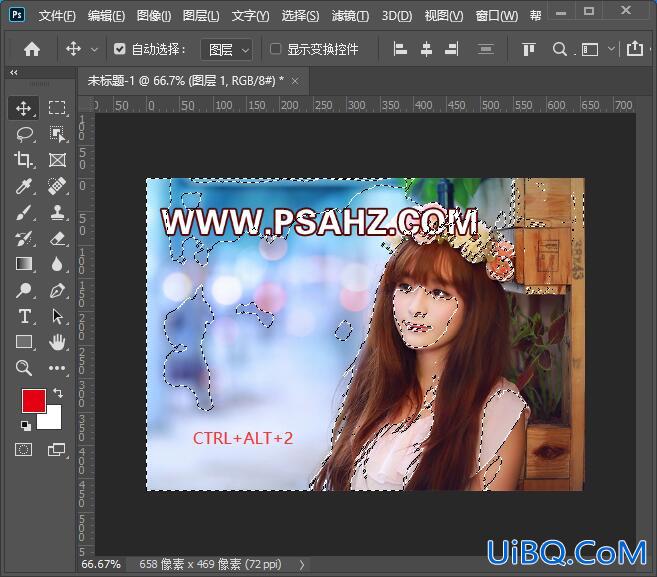
Task: Open the 3D(D) menu
Action: [397, 16]
